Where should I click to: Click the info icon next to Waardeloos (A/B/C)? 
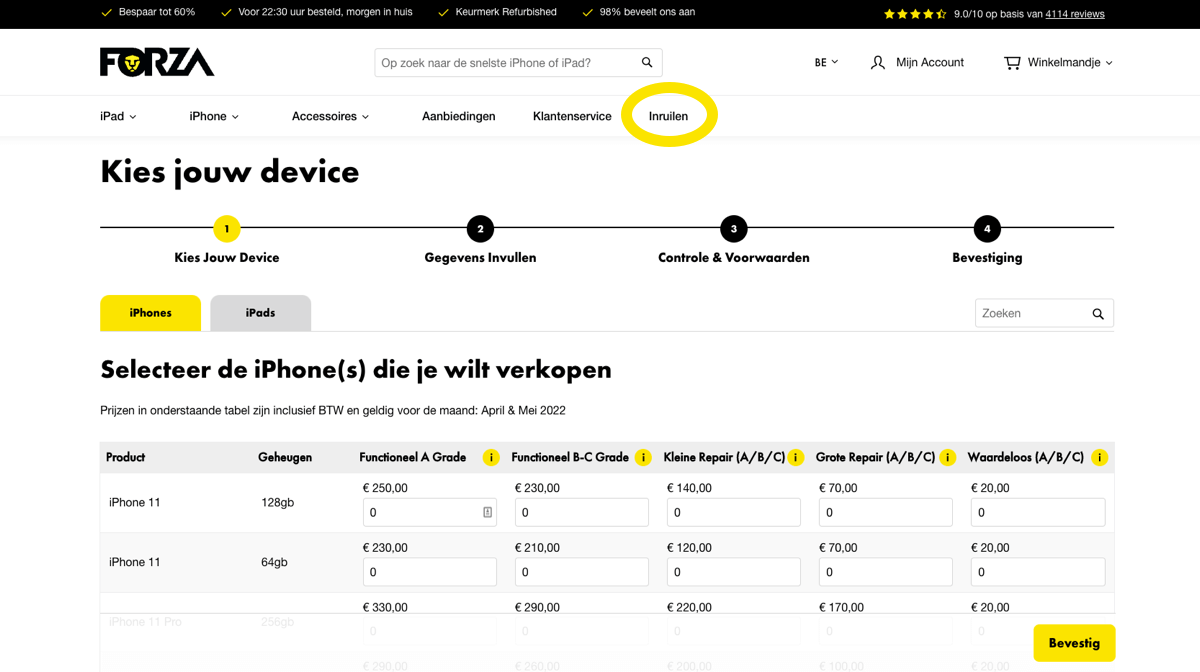click(1099, 457)
